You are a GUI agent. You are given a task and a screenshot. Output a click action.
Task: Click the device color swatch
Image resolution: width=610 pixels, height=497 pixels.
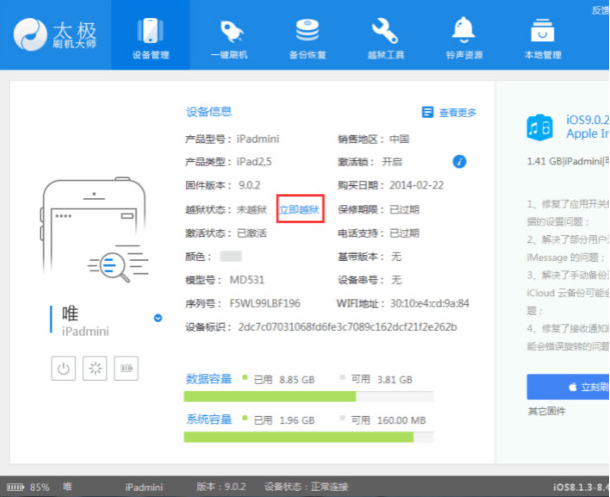(x=231, y=256)
